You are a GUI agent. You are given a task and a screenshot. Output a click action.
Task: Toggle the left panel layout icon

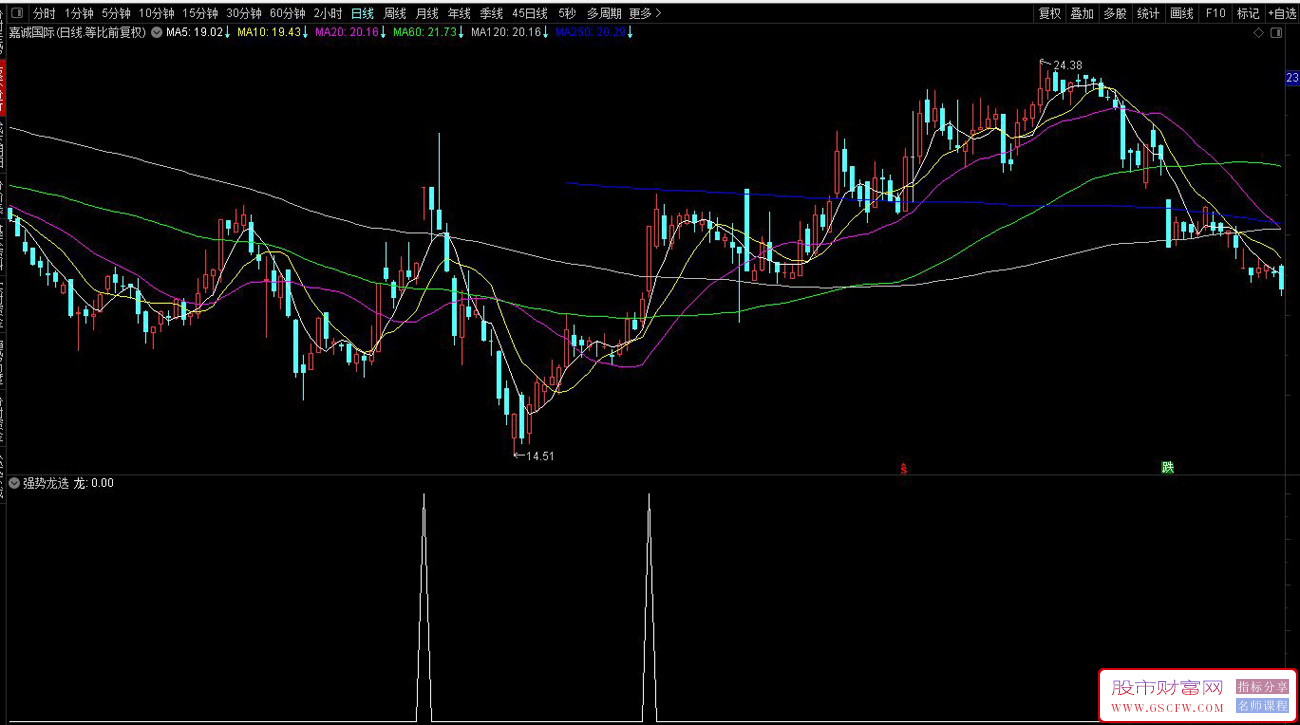[x=16, y=14]
